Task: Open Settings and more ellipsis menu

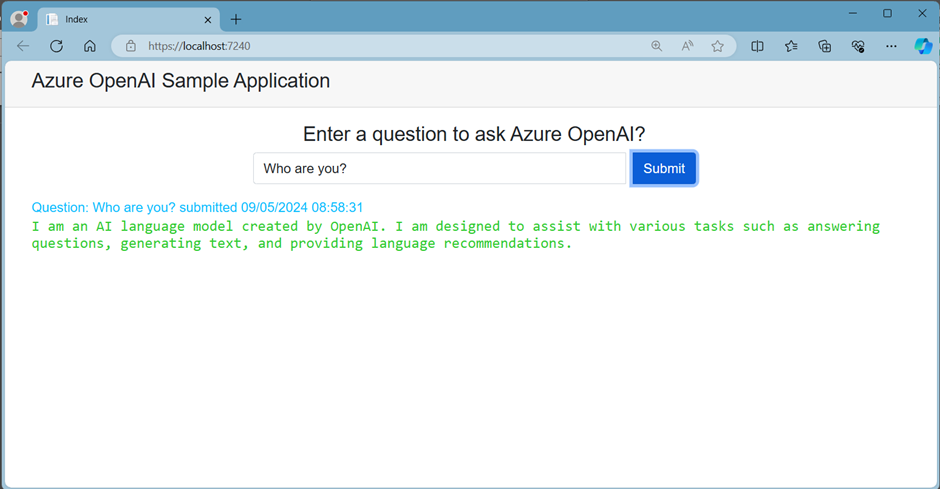Action: coord(891,46)
